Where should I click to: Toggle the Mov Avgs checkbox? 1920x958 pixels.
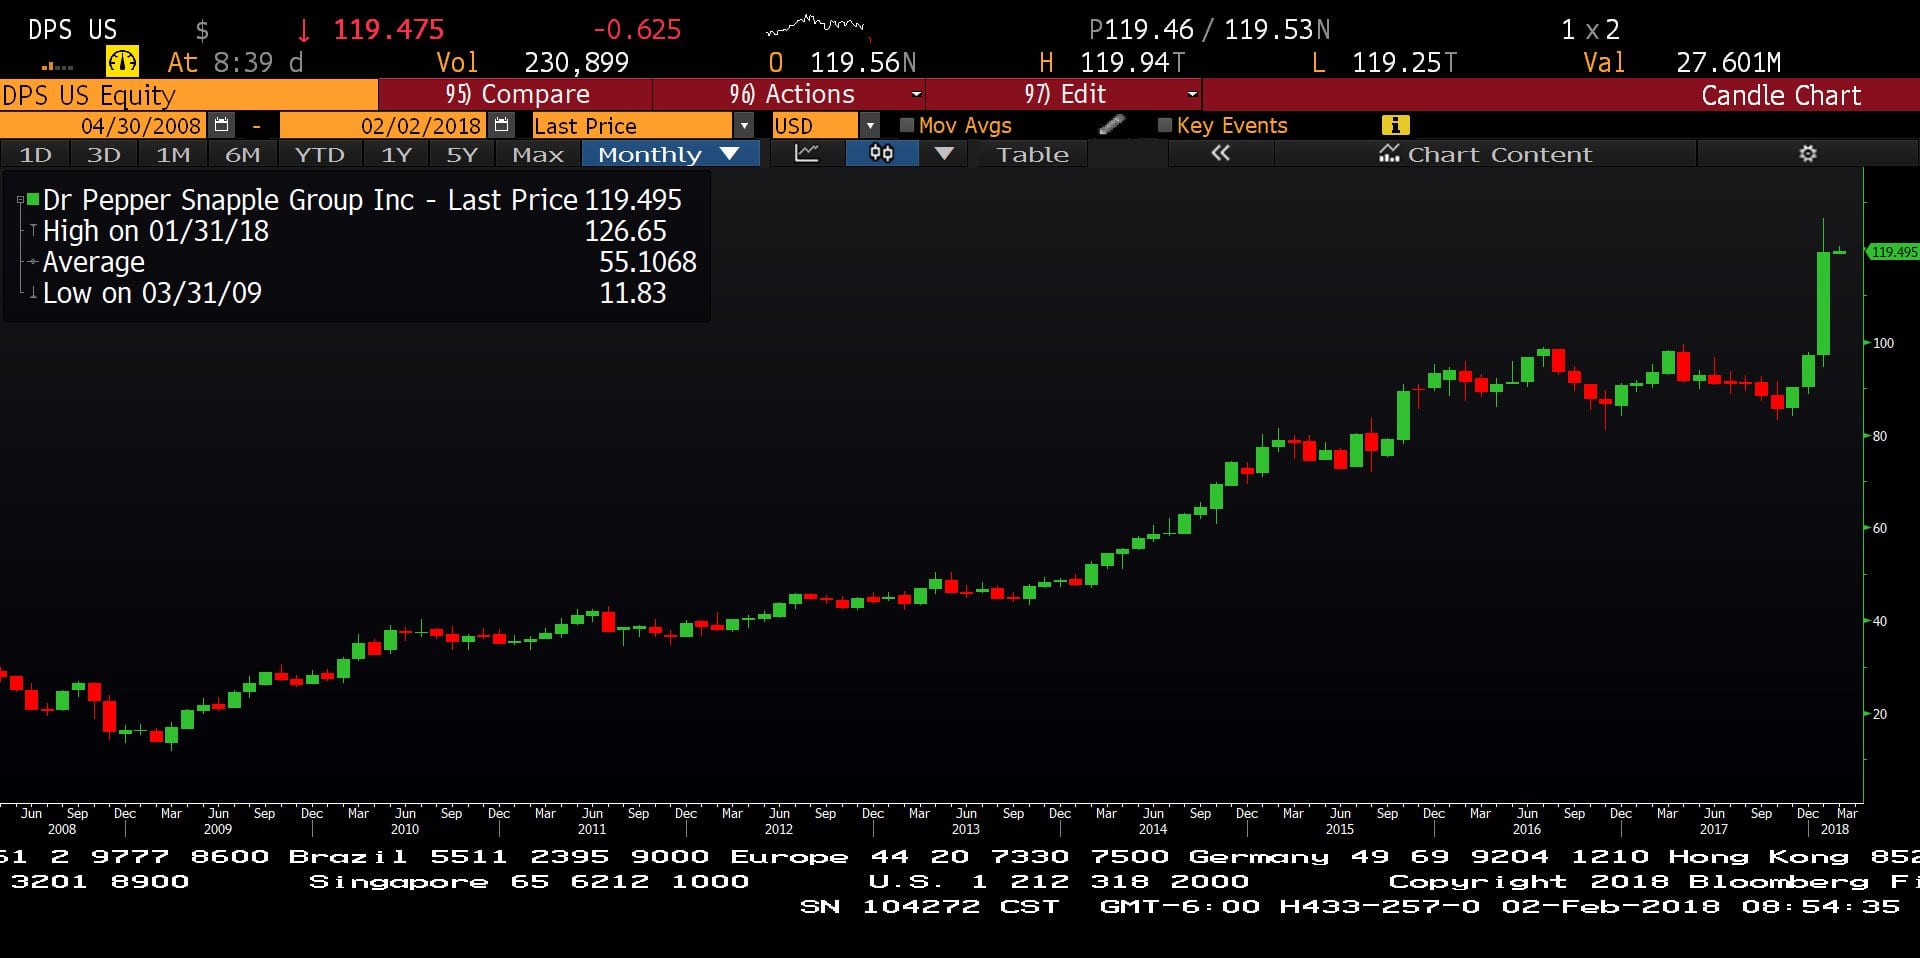(907, 125)
